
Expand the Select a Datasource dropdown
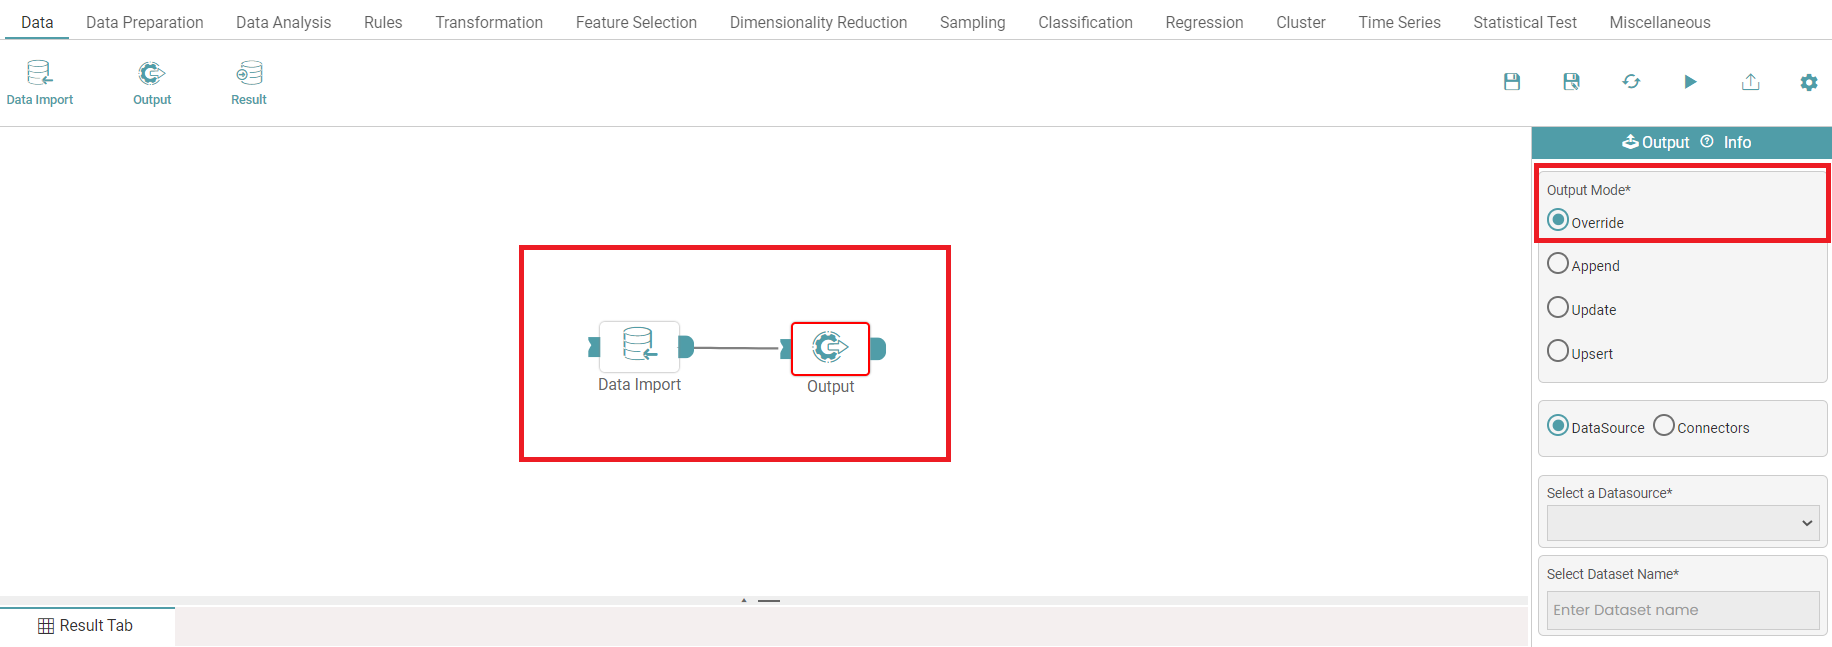point(1682,523)
